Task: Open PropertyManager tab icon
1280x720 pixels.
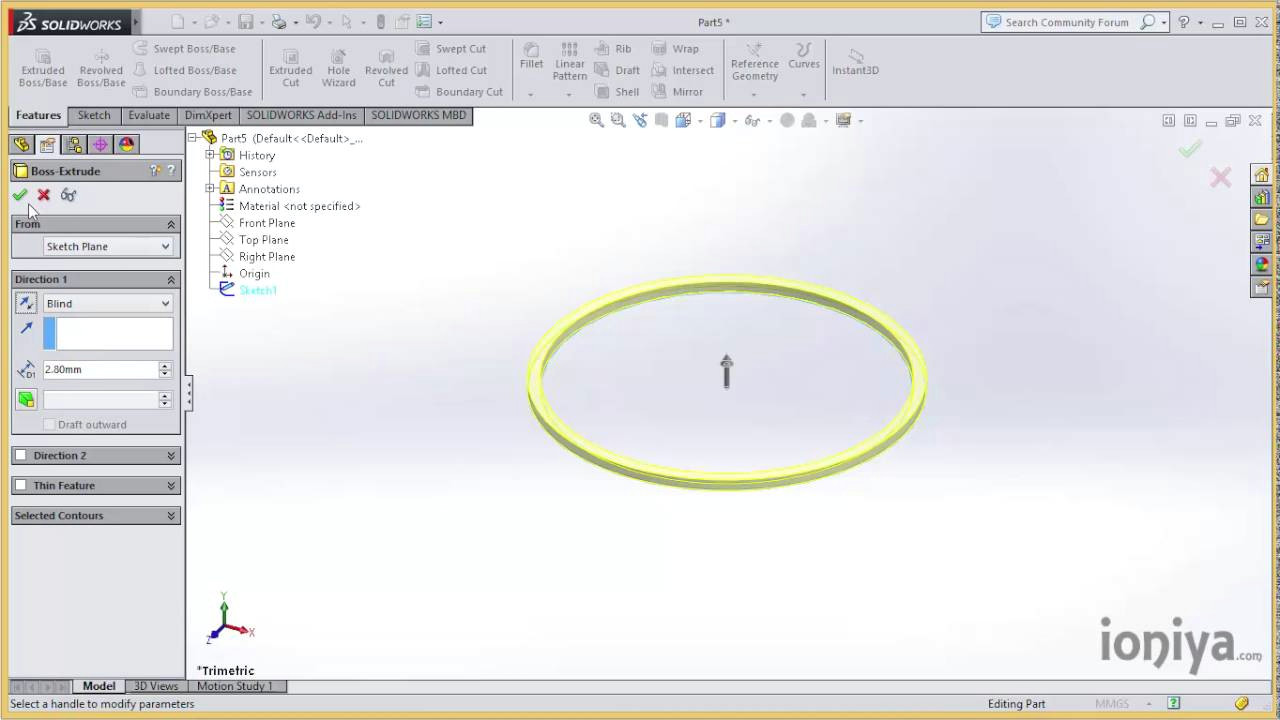Action: pyautogui.click(x=47, y=145)
